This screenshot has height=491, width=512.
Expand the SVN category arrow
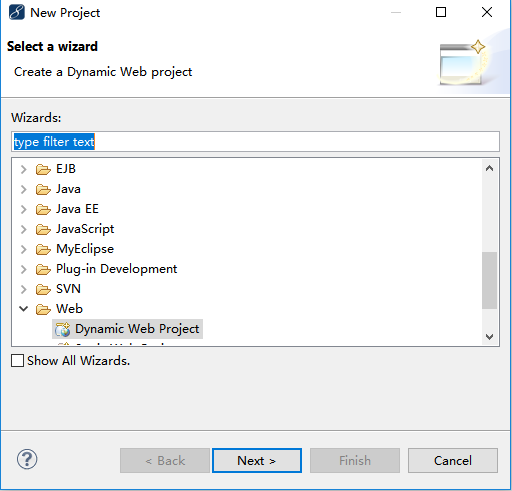pyautogui.click(x=23, y=289)
